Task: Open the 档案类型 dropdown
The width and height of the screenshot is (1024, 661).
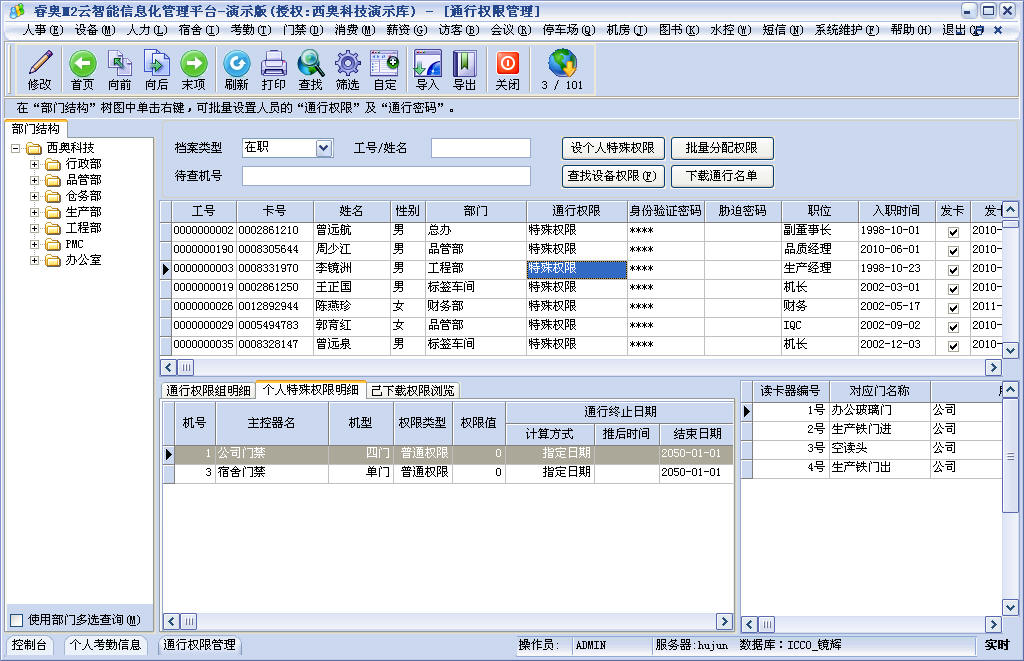Action: coord(323,148)
